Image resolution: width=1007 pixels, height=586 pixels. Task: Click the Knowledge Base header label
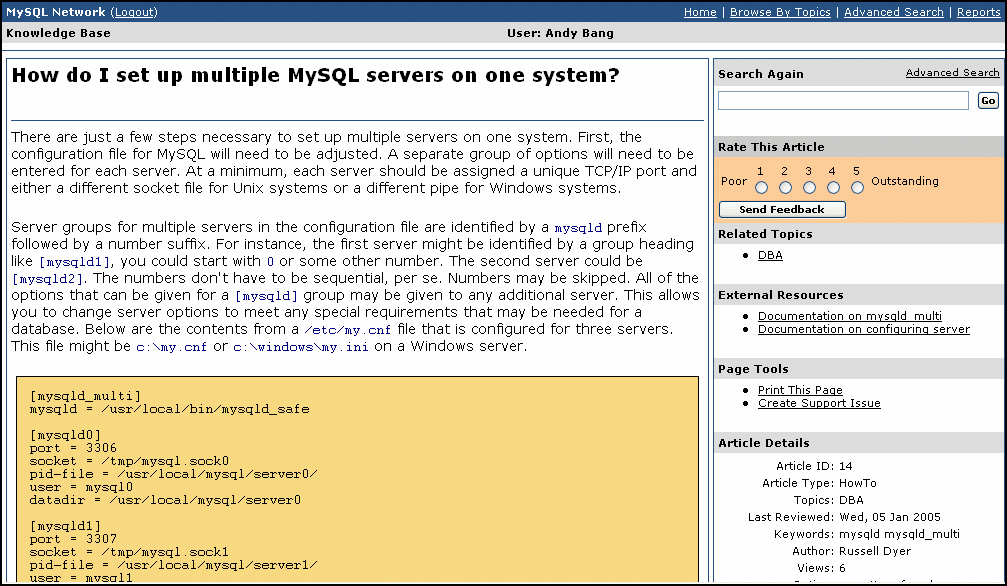(58, 33)
